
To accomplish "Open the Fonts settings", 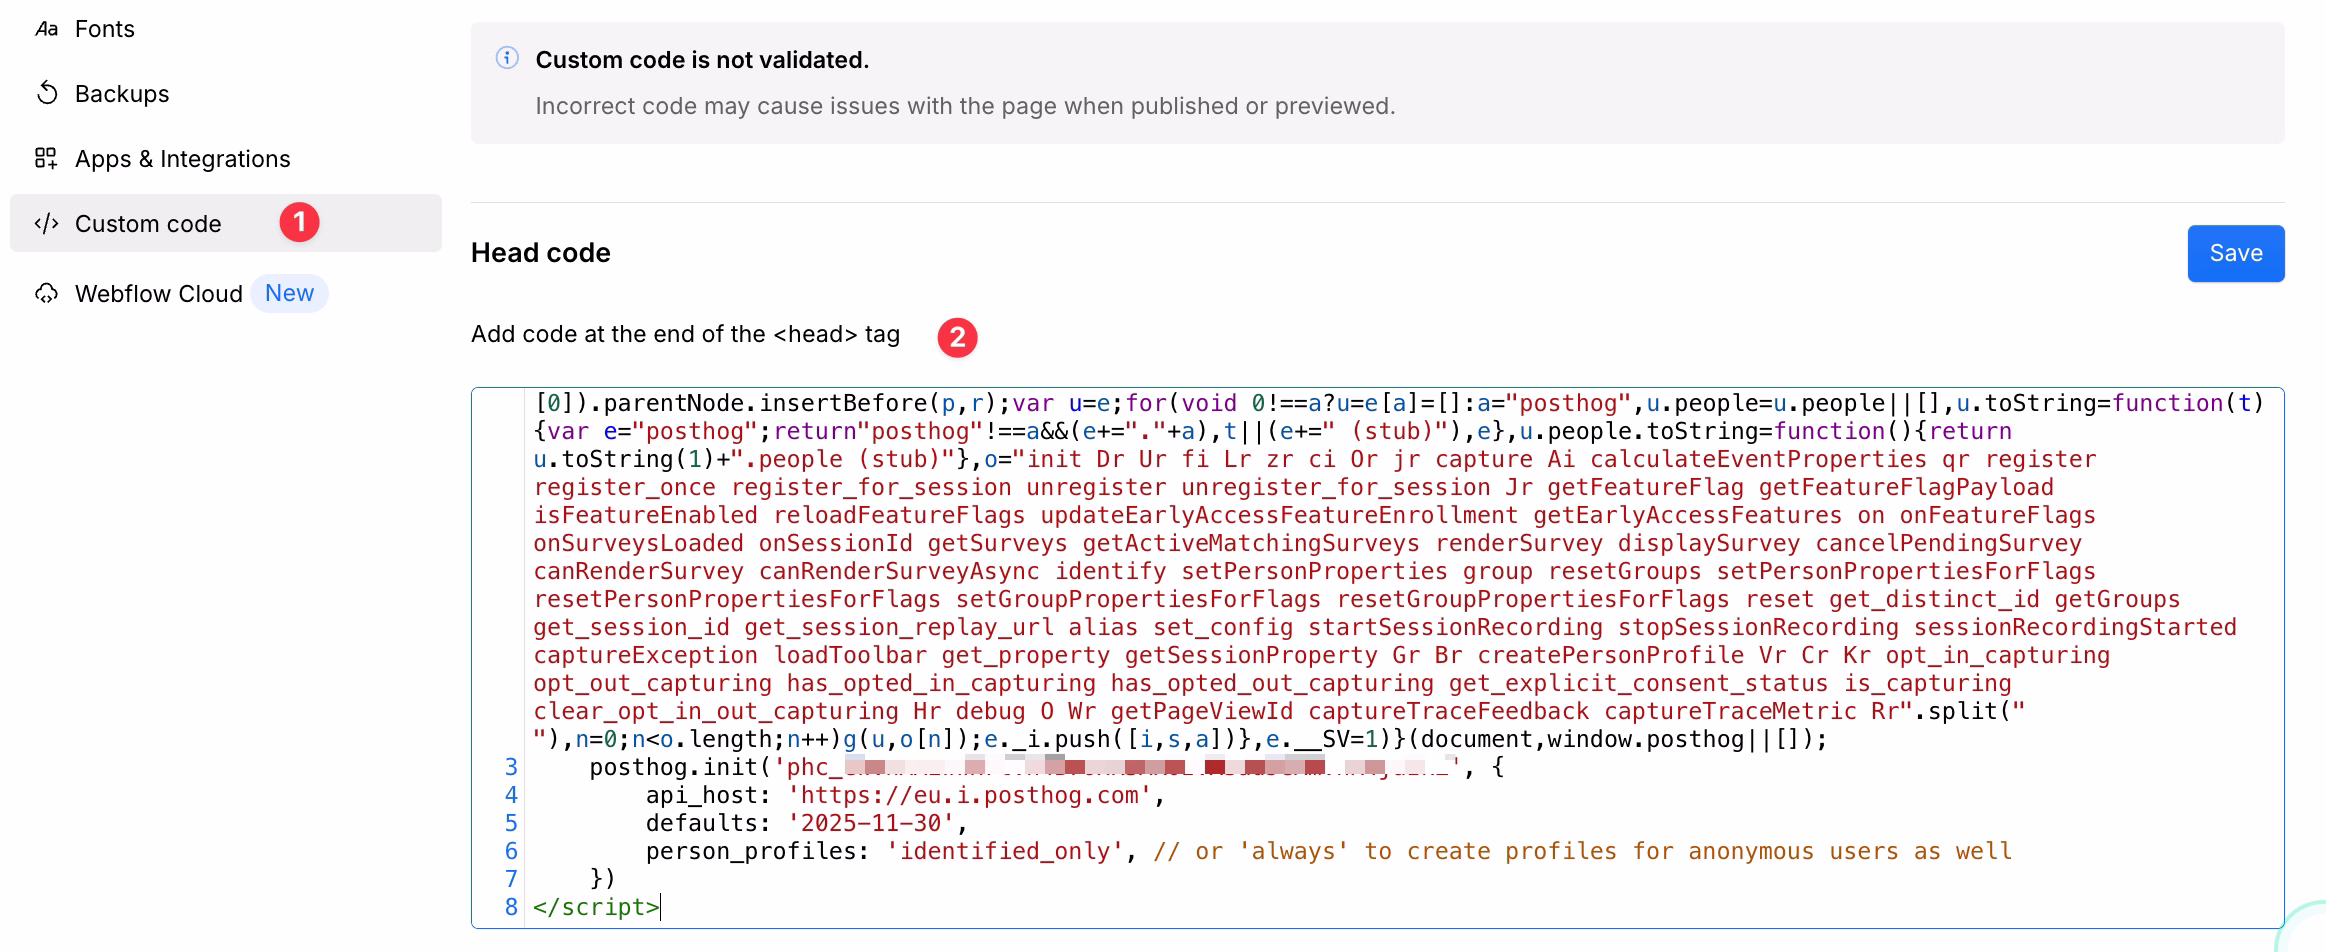I will (104, 29).
